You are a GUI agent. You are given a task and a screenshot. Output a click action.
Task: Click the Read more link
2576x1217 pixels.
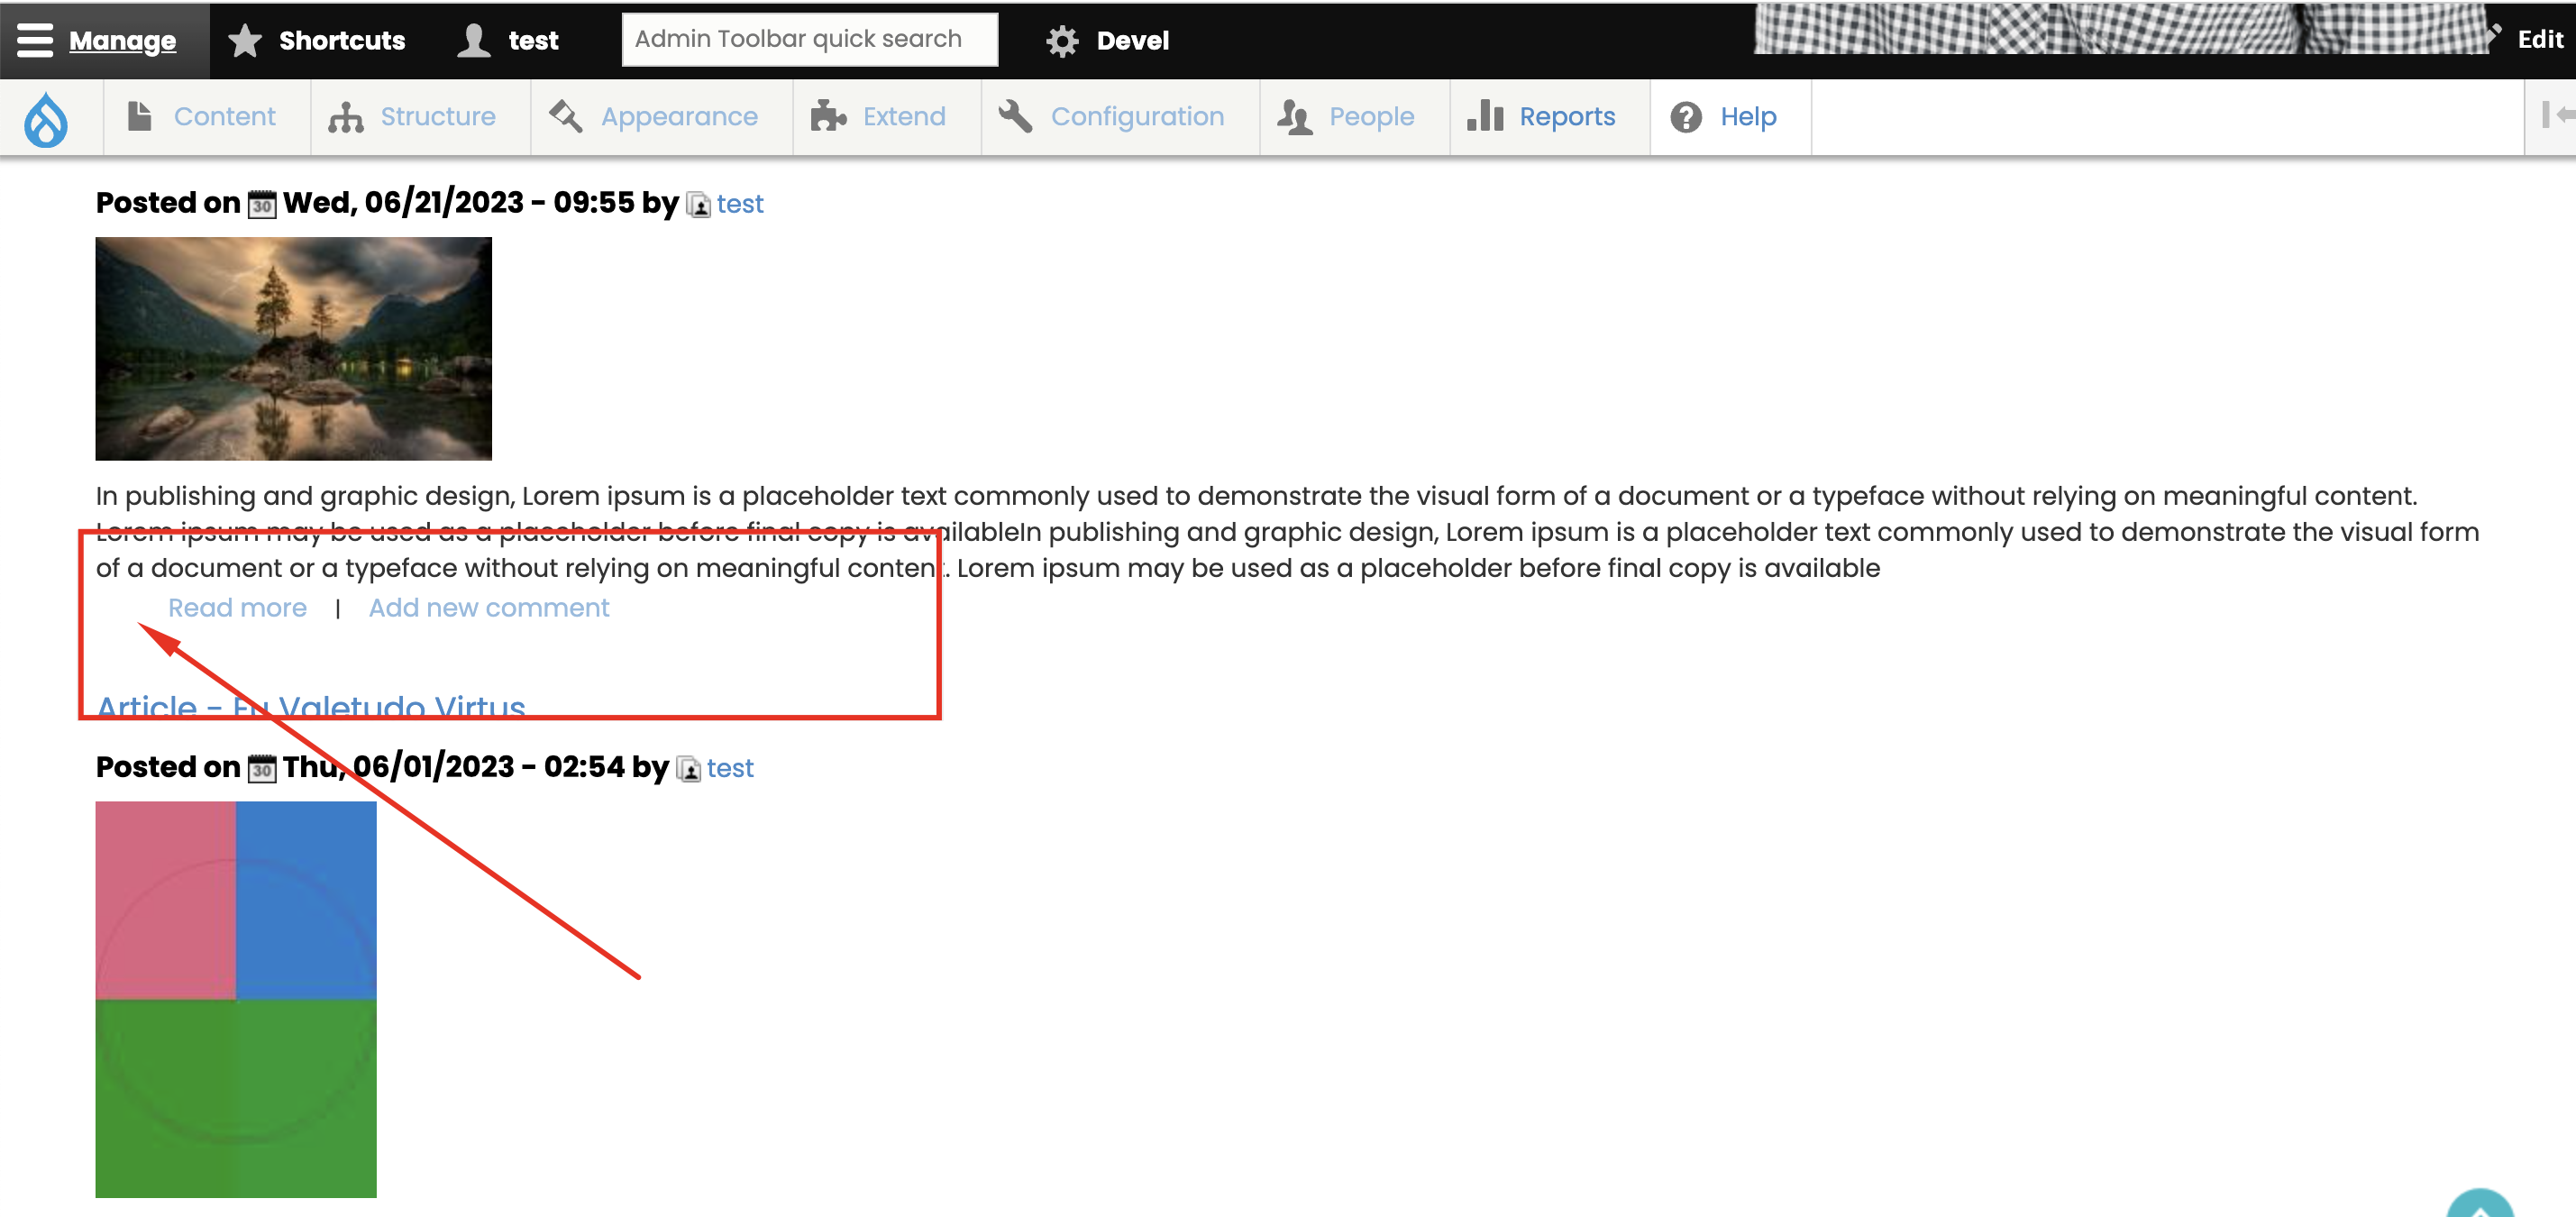pyautogui.click(x=237, y=608)
